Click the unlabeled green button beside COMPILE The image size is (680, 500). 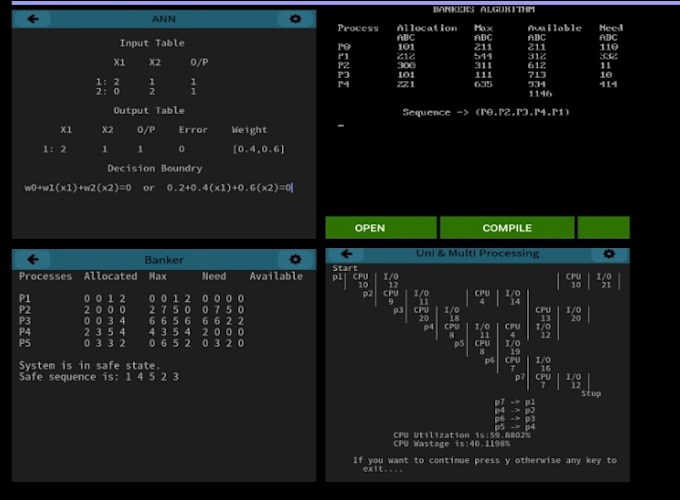pos(604,228)
